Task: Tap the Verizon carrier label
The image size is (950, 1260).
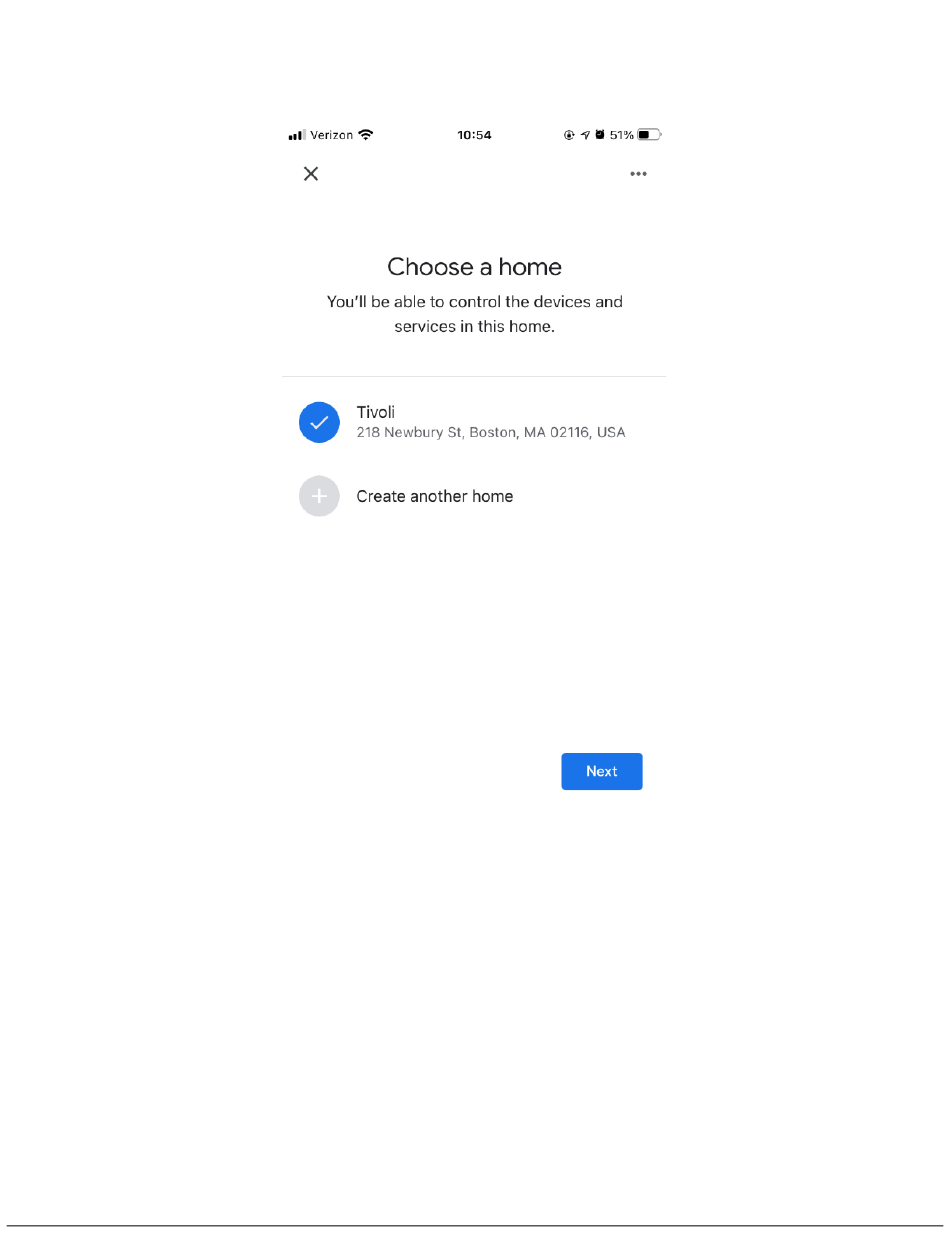Action: click(x=331, y=135)
